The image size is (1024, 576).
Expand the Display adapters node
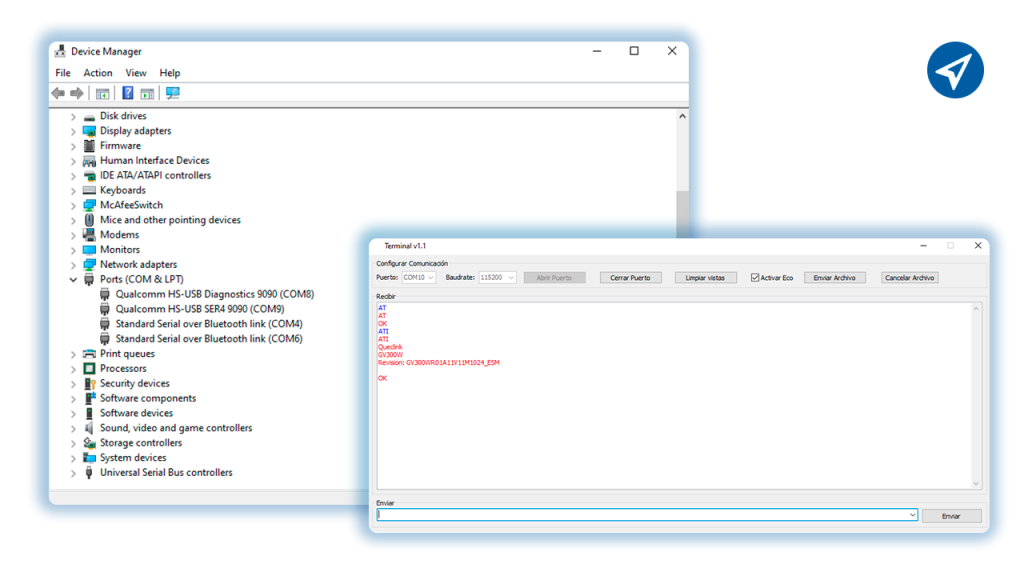coord(73,131)
